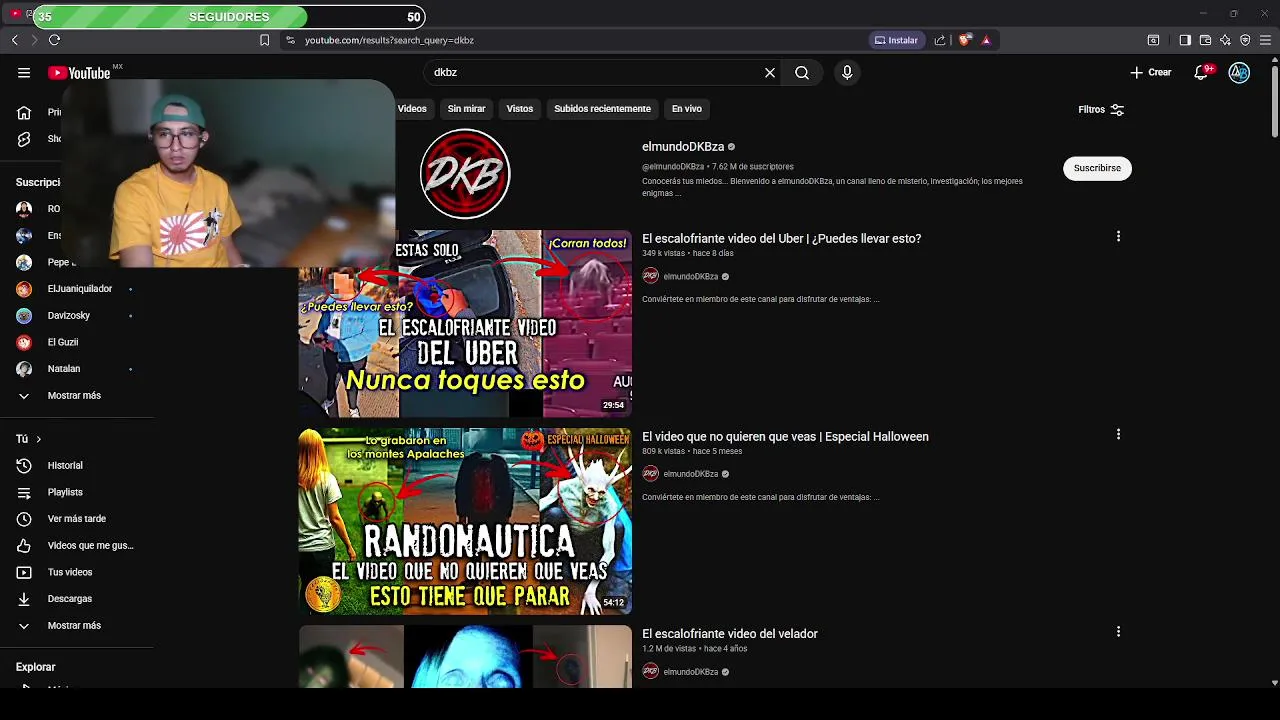Toggle the browser sidebar panel

tap(1185, 40)
